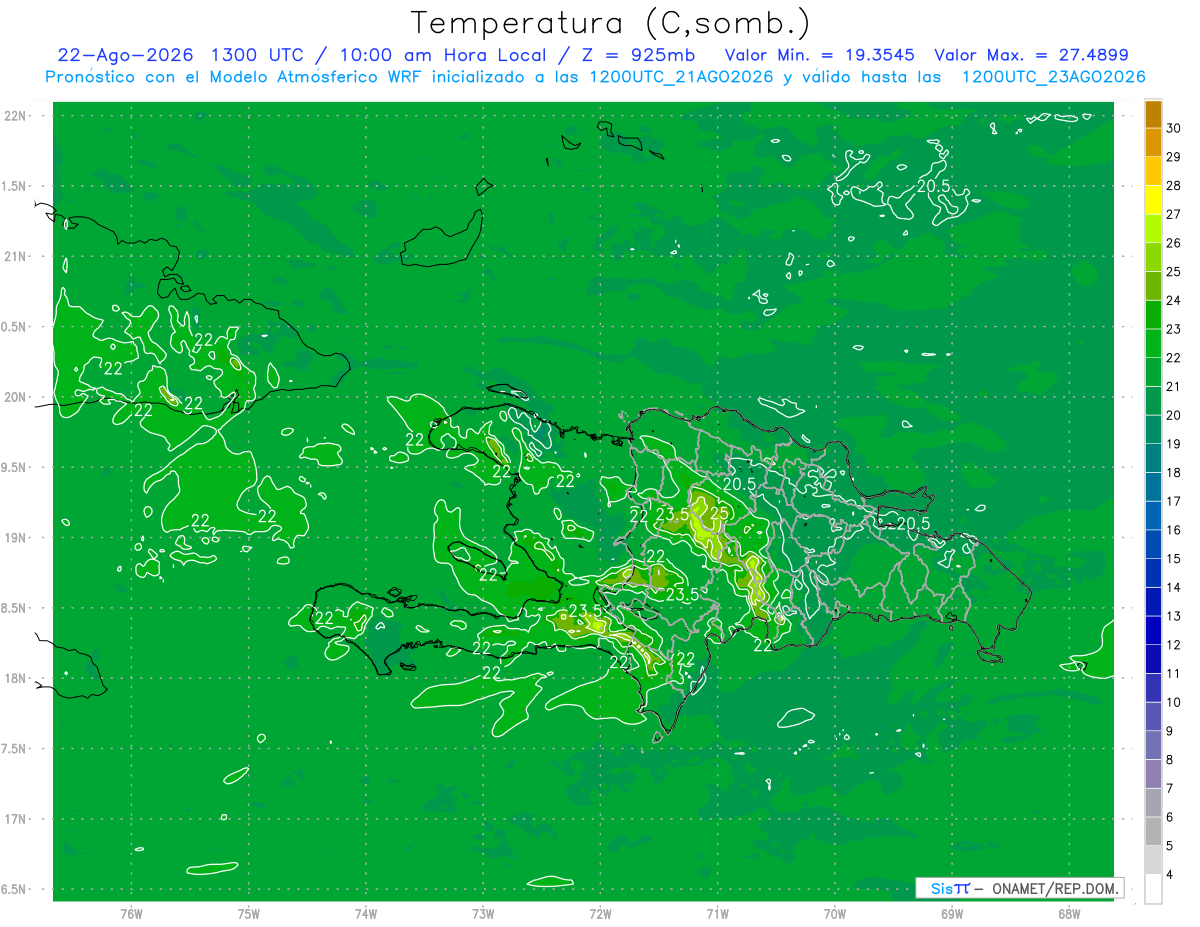Viewport: 1200px width, 927px height.
Task: Click the '1200UTC_23AGO2026' valid-until time text
Action: click(1053, 77)
